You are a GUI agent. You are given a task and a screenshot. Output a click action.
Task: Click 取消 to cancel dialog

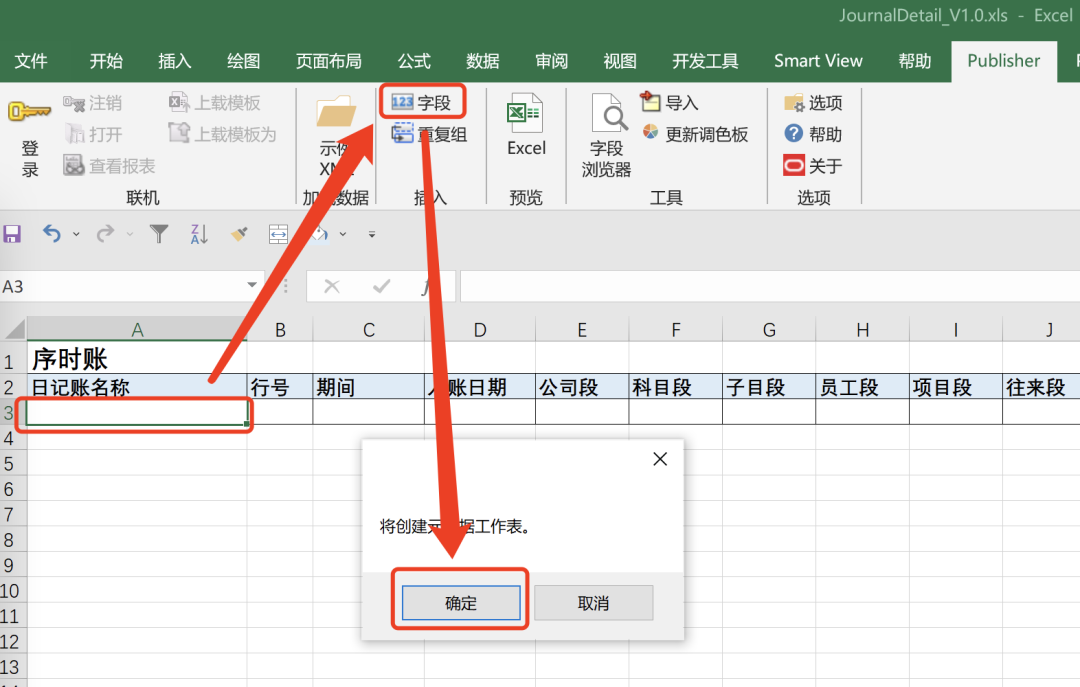click(x=593, y=603)
